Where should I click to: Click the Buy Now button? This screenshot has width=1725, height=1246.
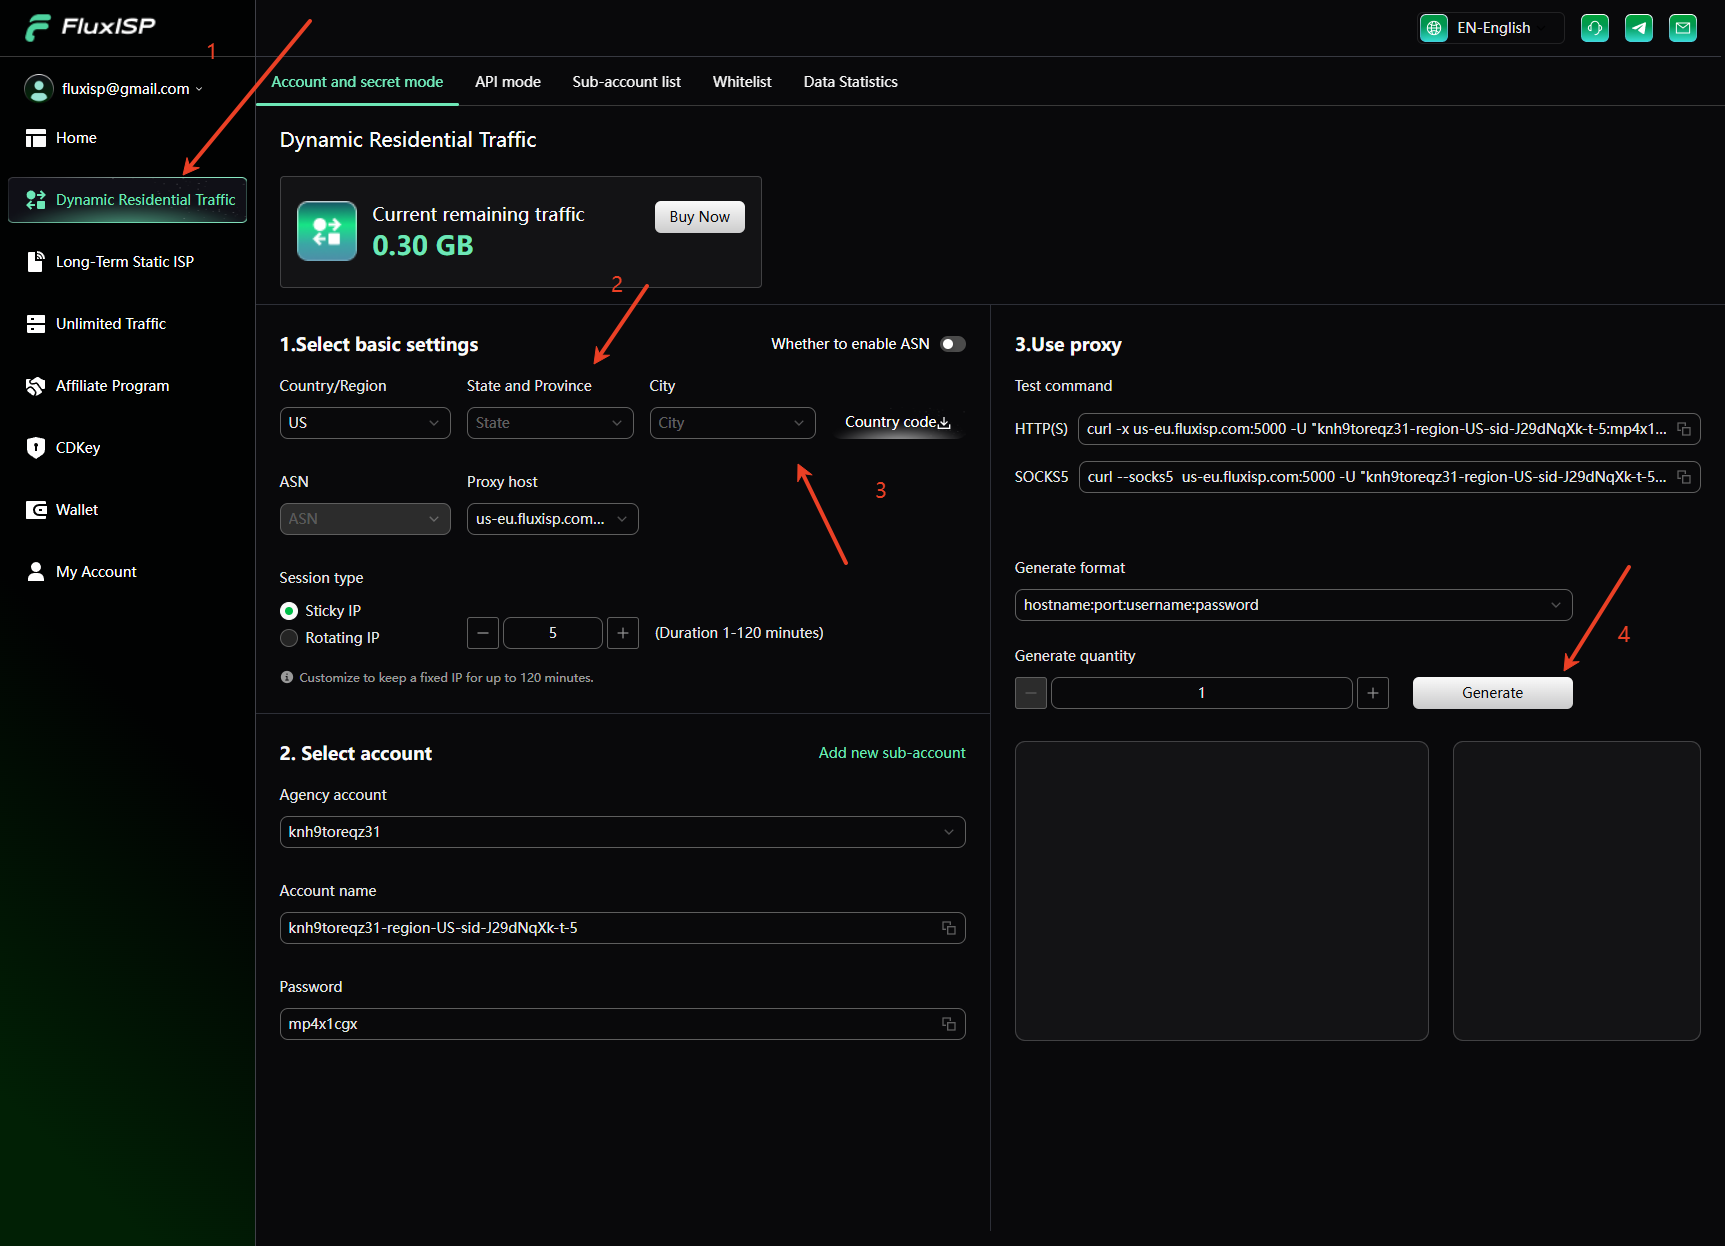[x=700, y=217]
